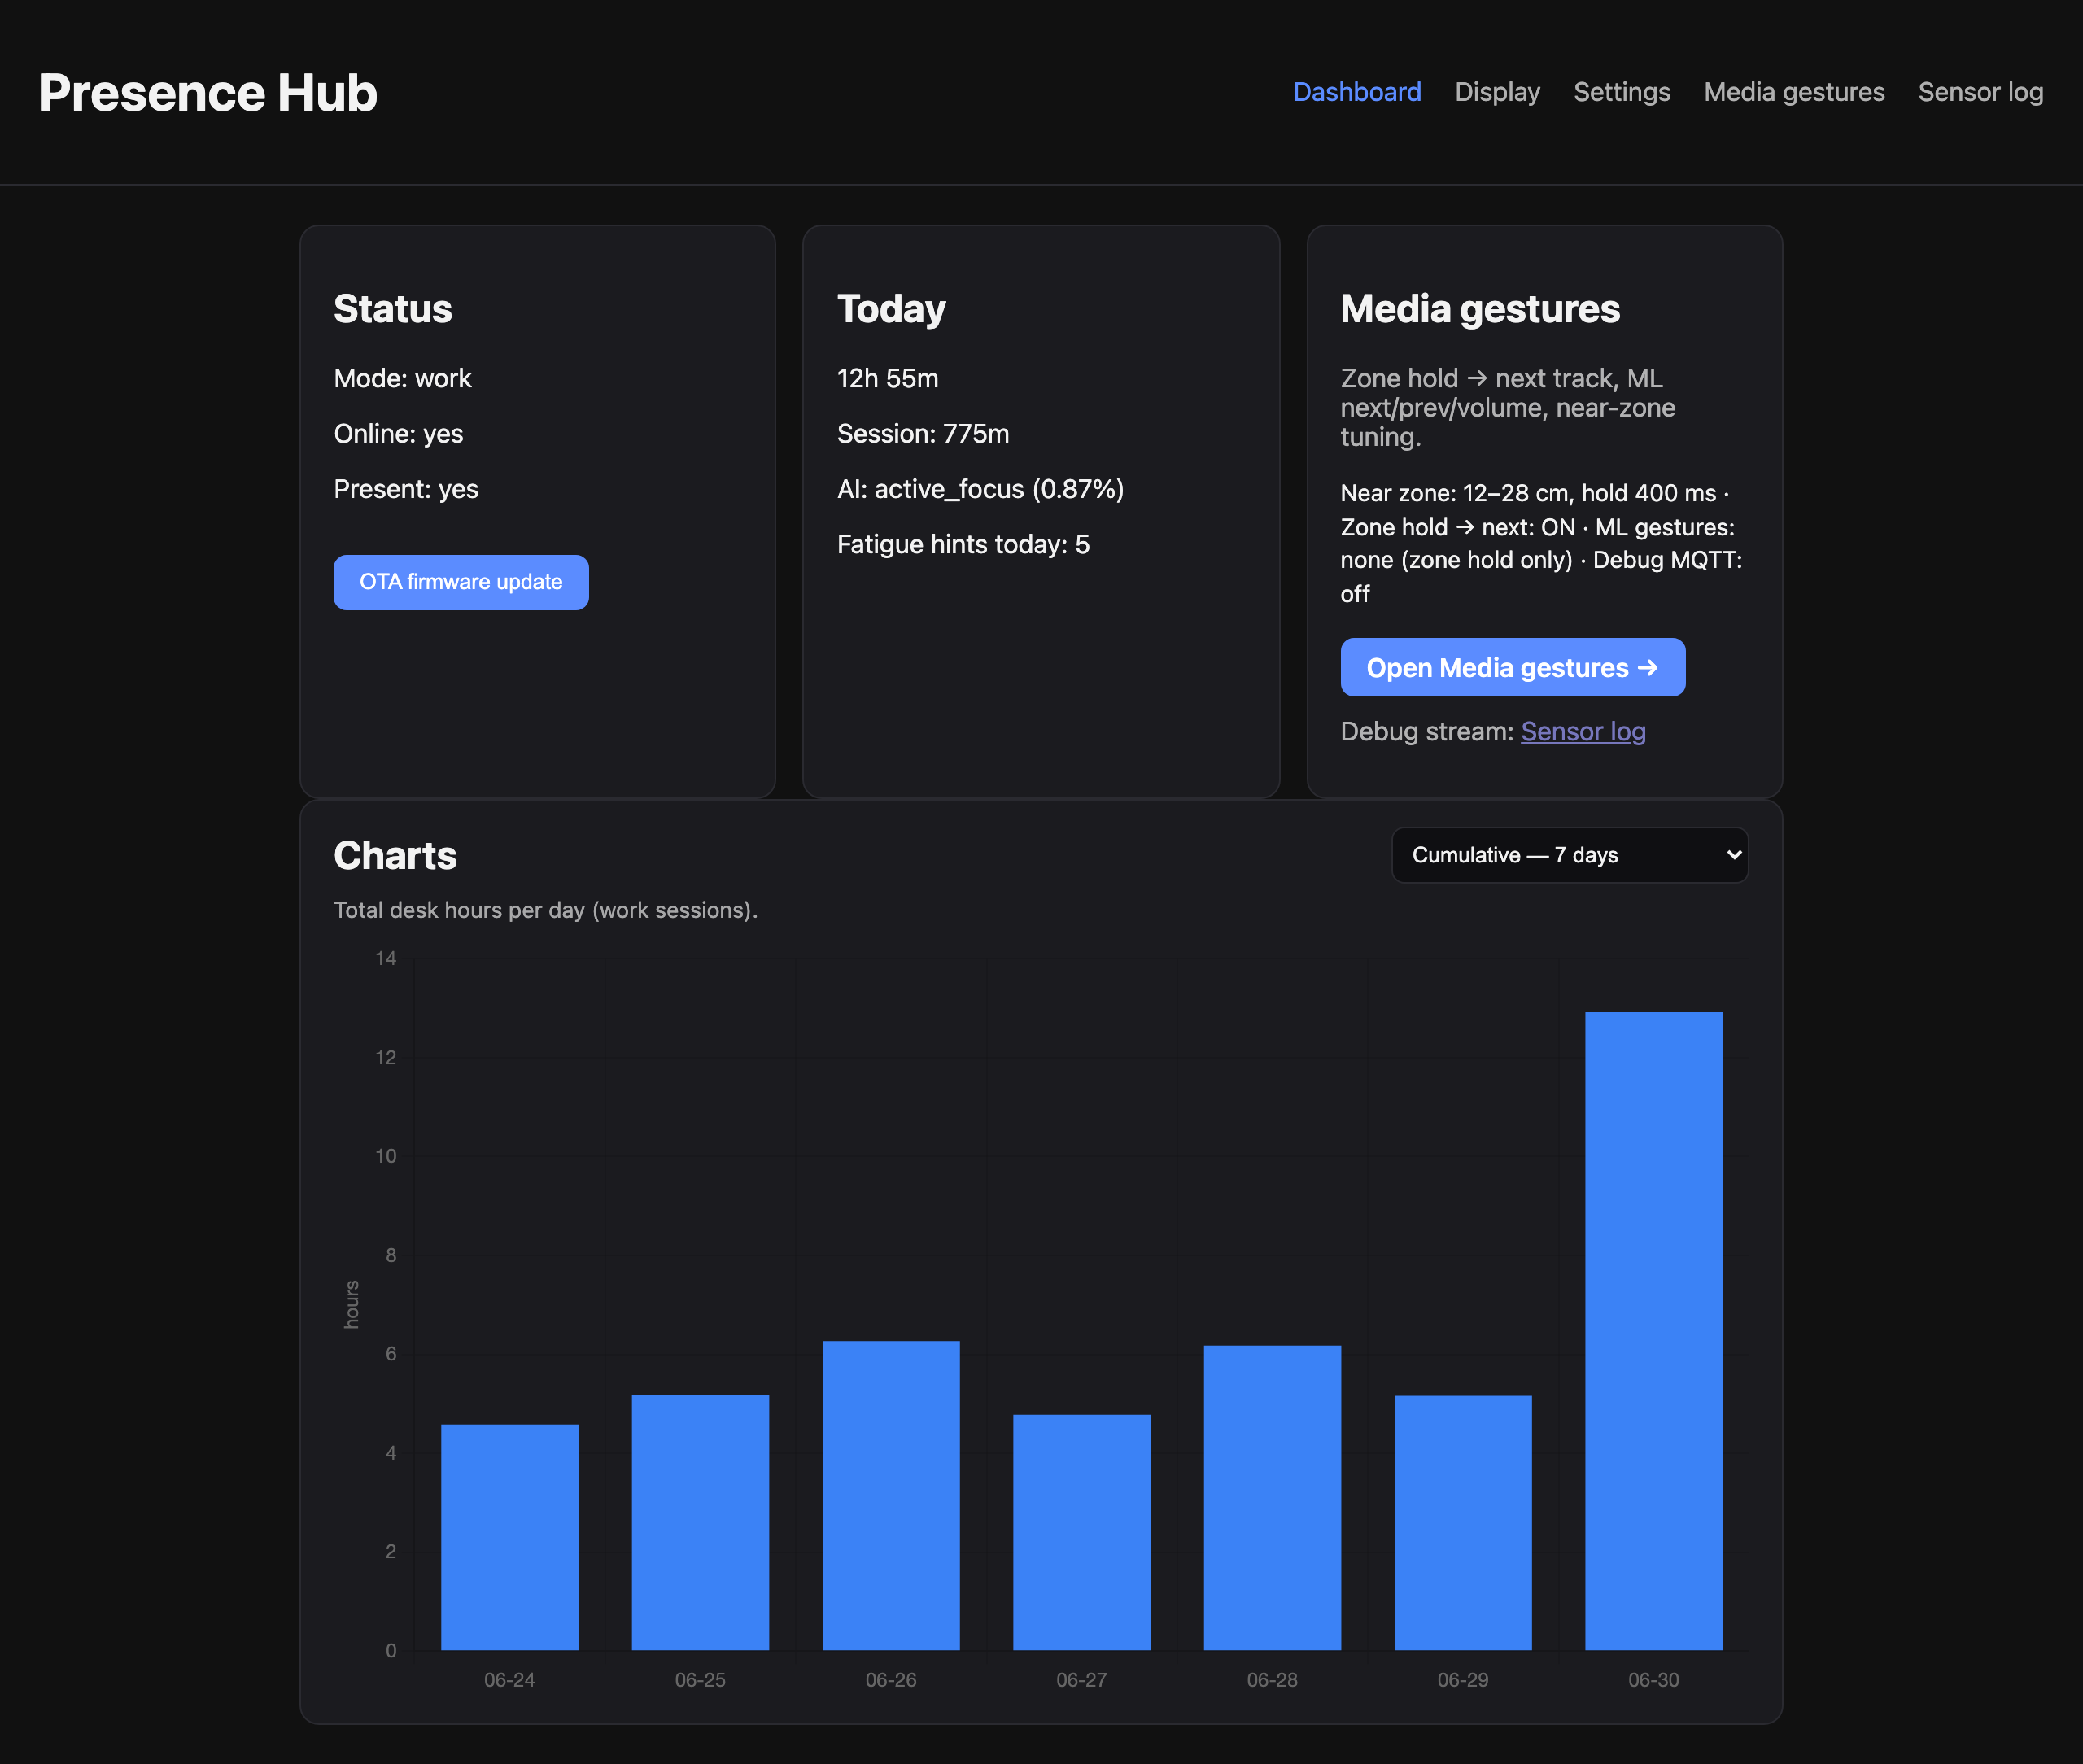Click the Mode: work status line
Screen dimensions: 2083x1764
point(402,378)
